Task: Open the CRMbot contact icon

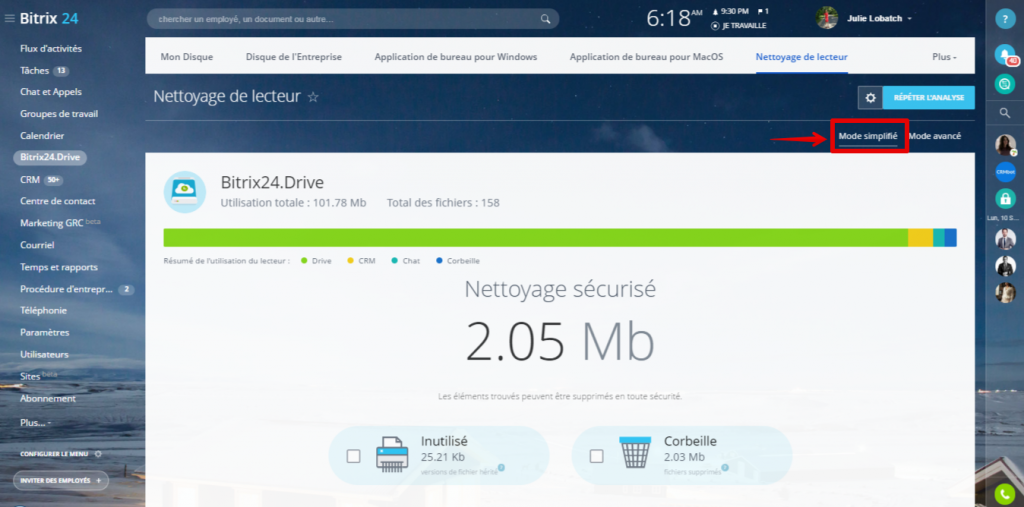Action: pyautogui.click(x=1005, y=171)
